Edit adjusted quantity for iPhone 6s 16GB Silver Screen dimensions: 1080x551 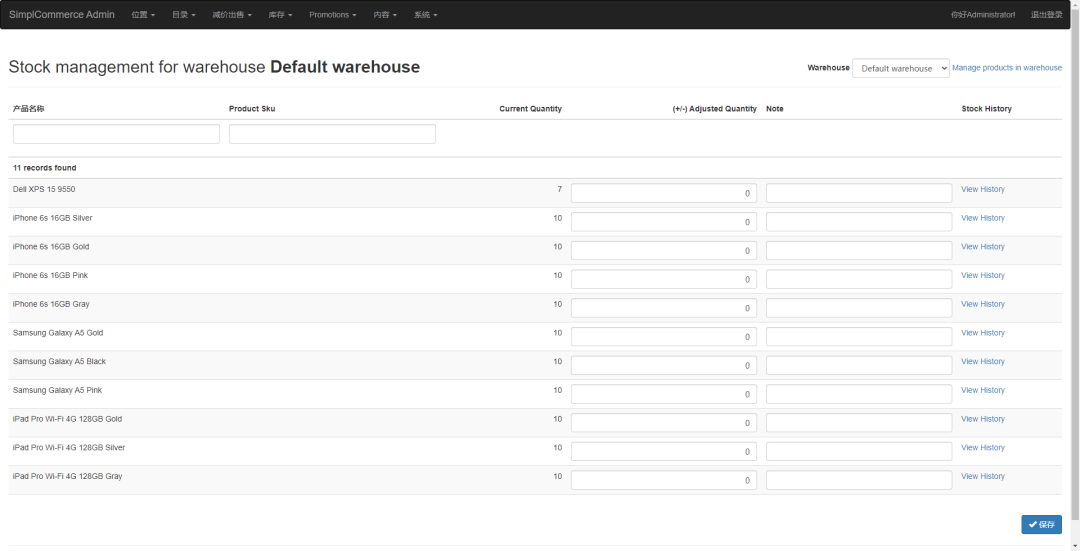tap(664, 222)
